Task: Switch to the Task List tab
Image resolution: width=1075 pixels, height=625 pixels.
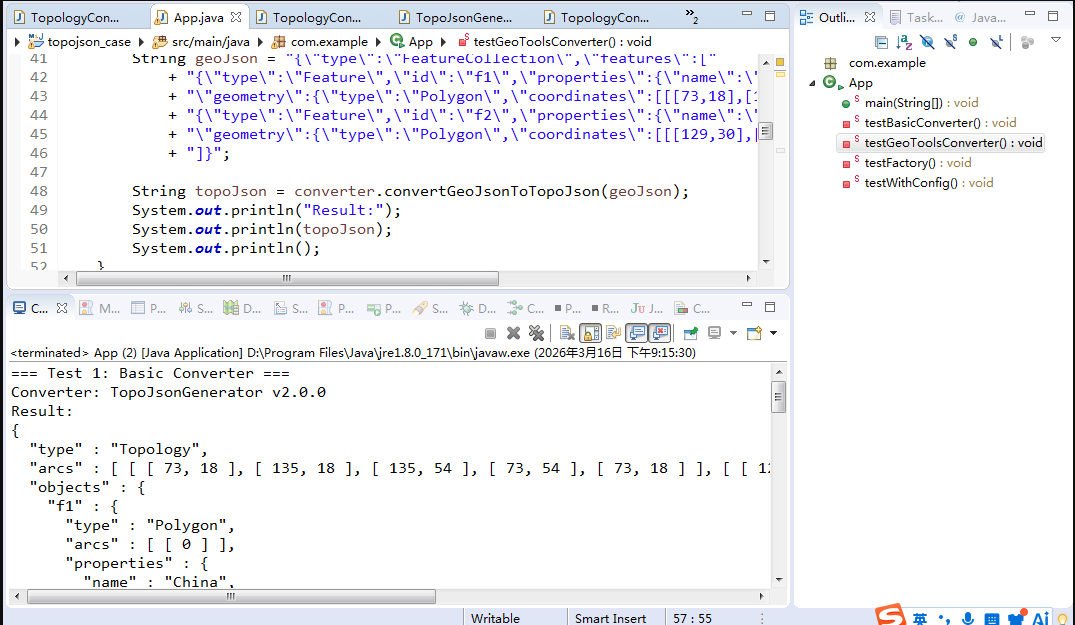Action: click(x=916, y=17)
